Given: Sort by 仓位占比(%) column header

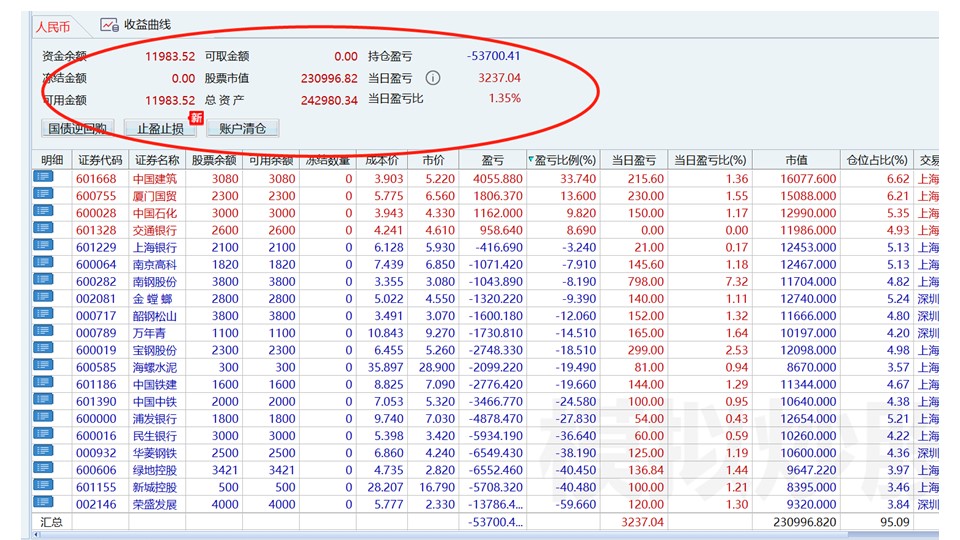Looking at the screenshot, I should [x=877, y=160].
